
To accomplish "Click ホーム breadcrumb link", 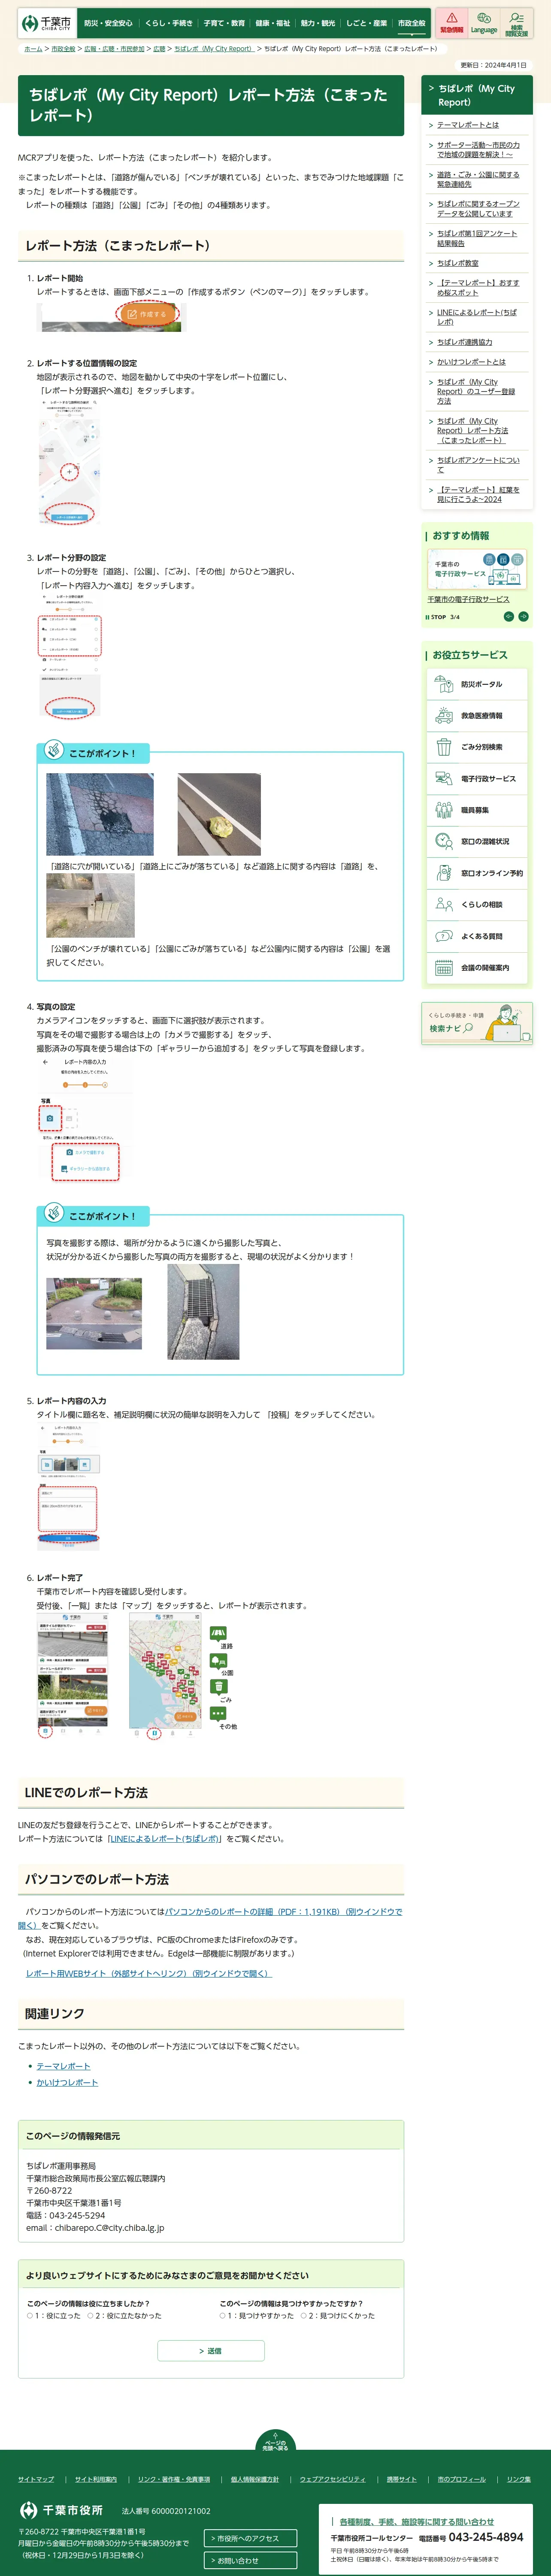I will pos(33,48).
